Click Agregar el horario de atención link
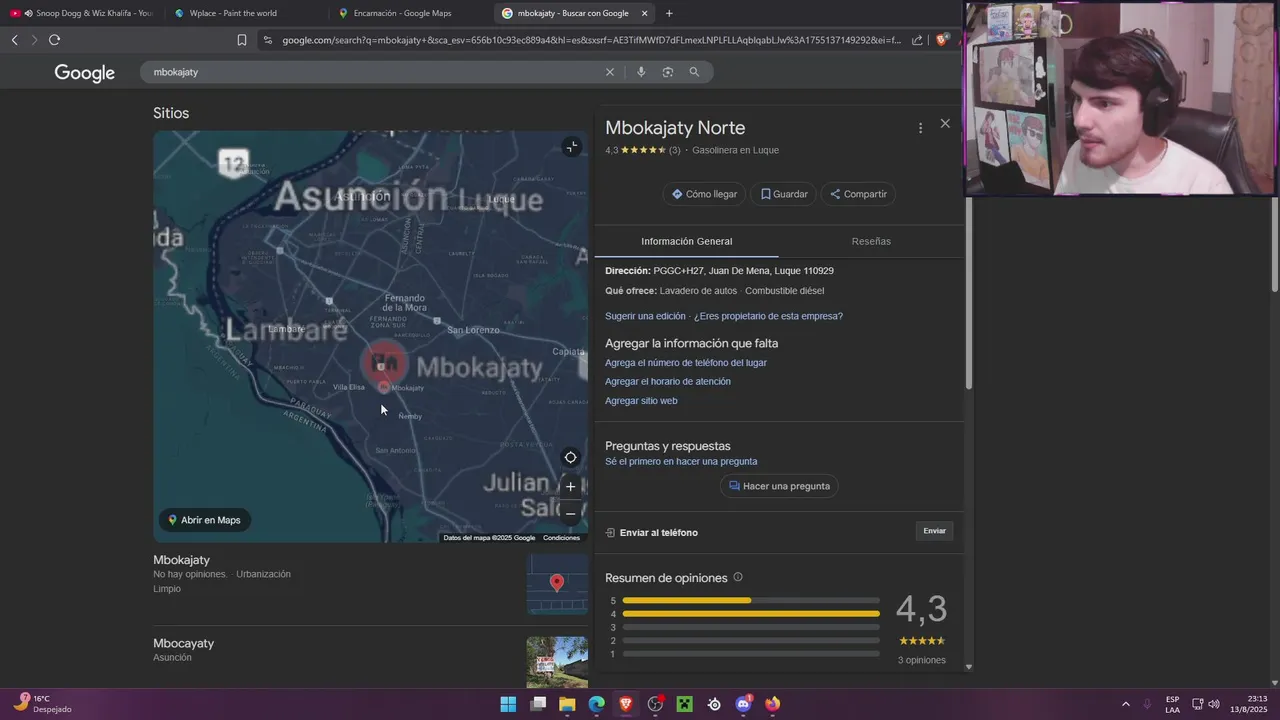This screenshot has width=1280, height=720. [x=668, y=381]
